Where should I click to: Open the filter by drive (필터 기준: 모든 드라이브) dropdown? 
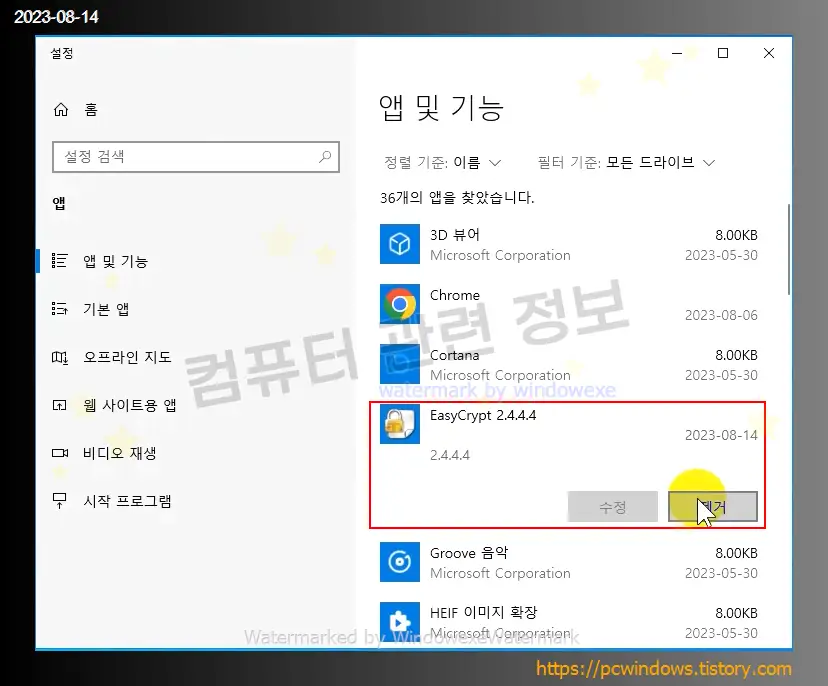tap(626, 163)
